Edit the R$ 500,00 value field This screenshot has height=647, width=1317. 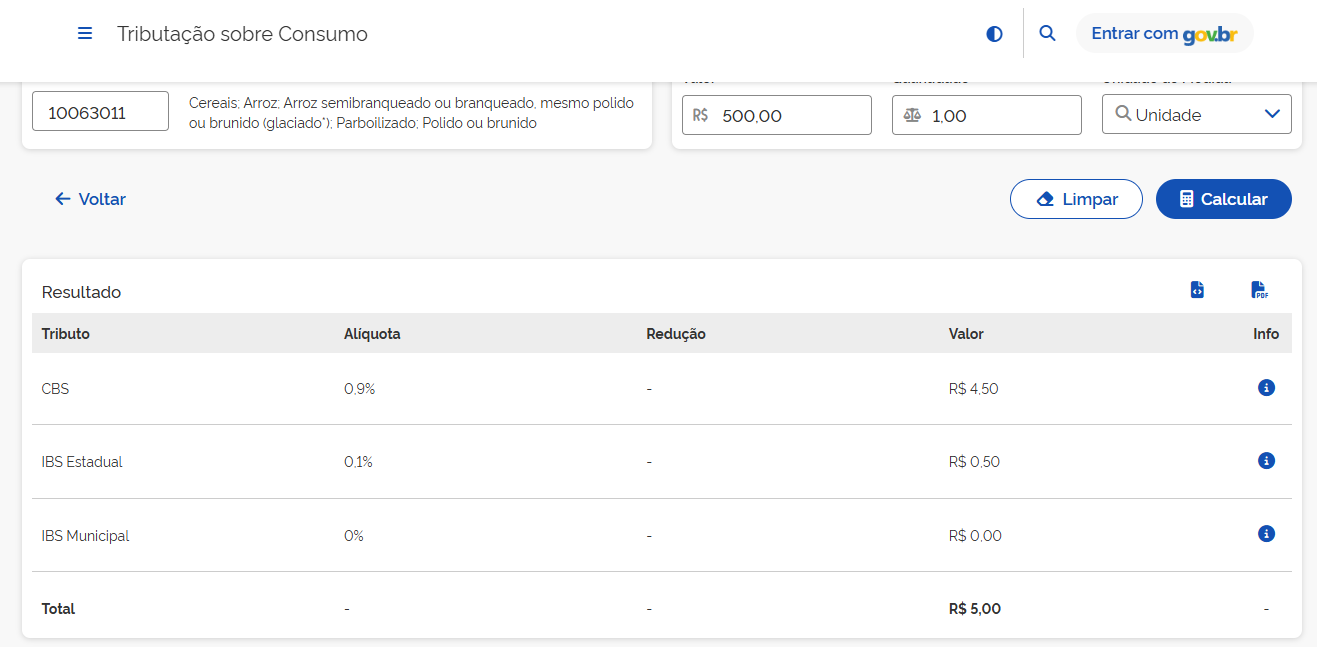point(777,115)
